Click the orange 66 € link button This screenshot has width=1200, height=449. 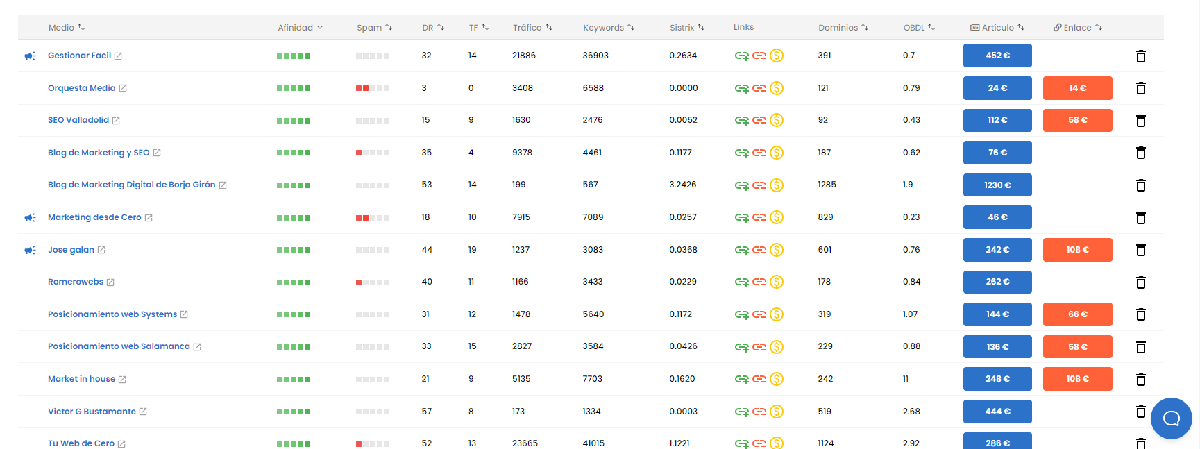coord(1077,314)
